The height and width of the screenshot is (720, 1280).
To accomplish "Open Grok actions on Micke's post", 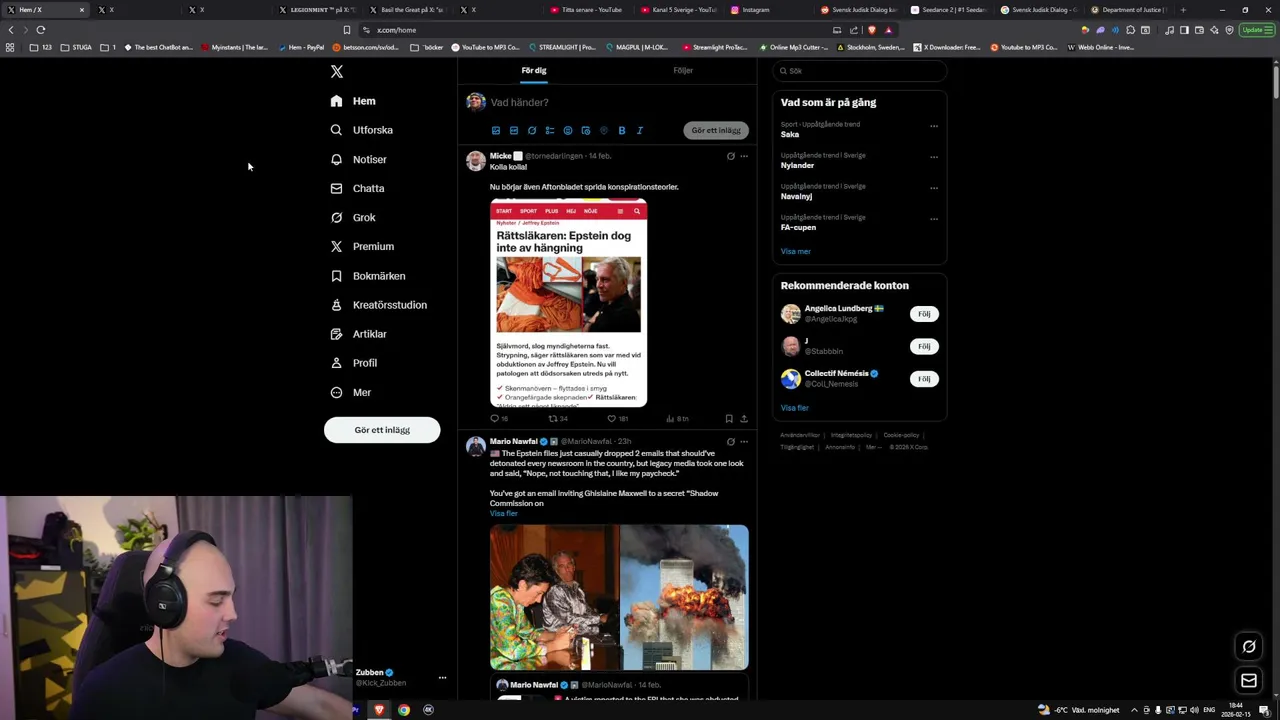I will coord(730,156).
